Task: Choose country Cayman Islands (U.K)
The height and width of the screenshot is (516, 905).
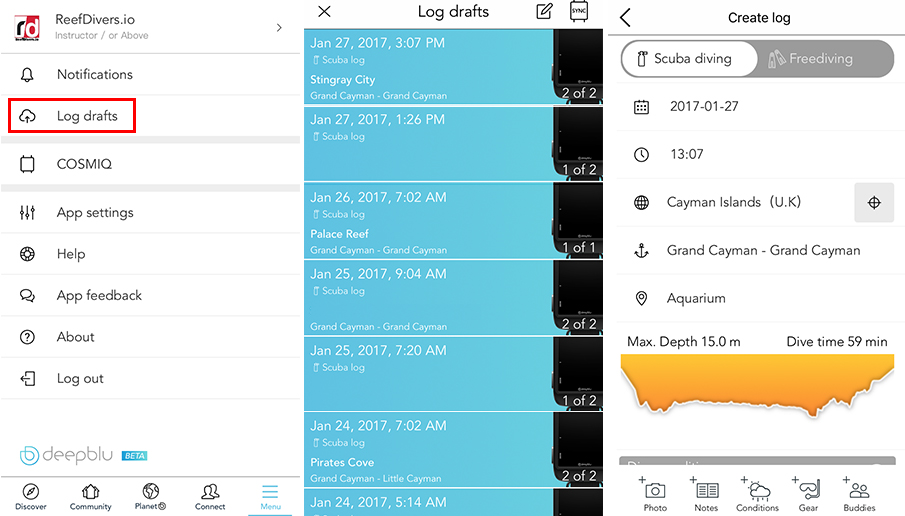Action: pyautogui.click(x=734, y=202)
